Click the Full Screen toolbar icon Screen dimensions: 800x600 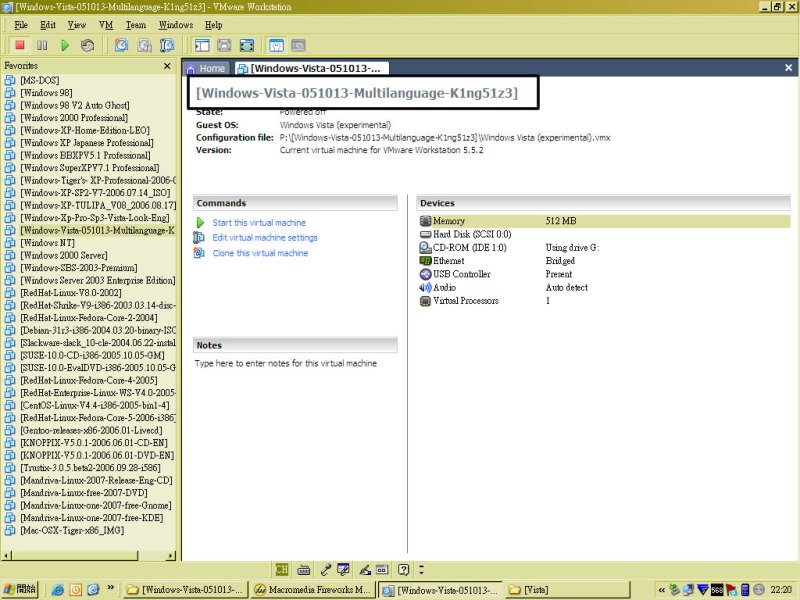(x=247, y=45)
